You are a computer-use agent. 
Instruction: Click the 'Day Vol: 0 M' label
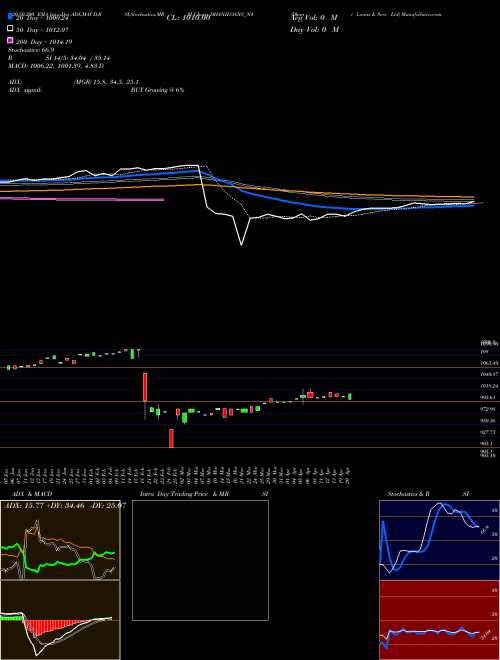pyautogui.click(x=314, y=30)
